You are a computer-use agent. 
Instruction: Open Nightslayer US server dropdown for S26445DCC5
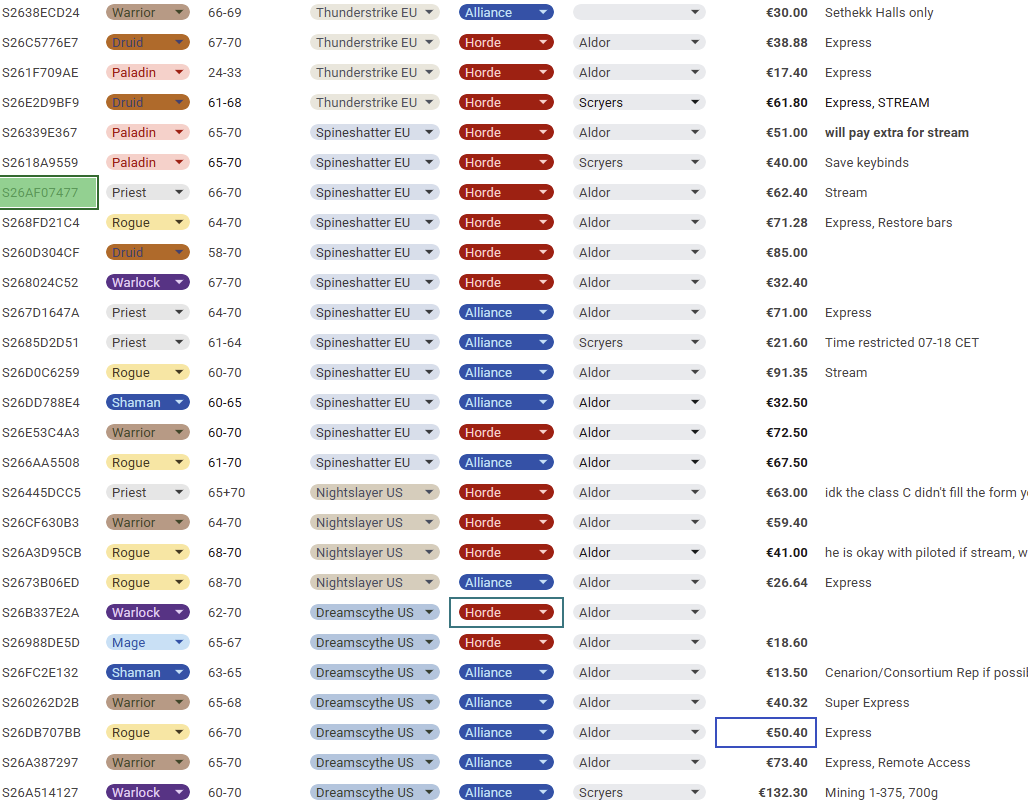(374, 492)
